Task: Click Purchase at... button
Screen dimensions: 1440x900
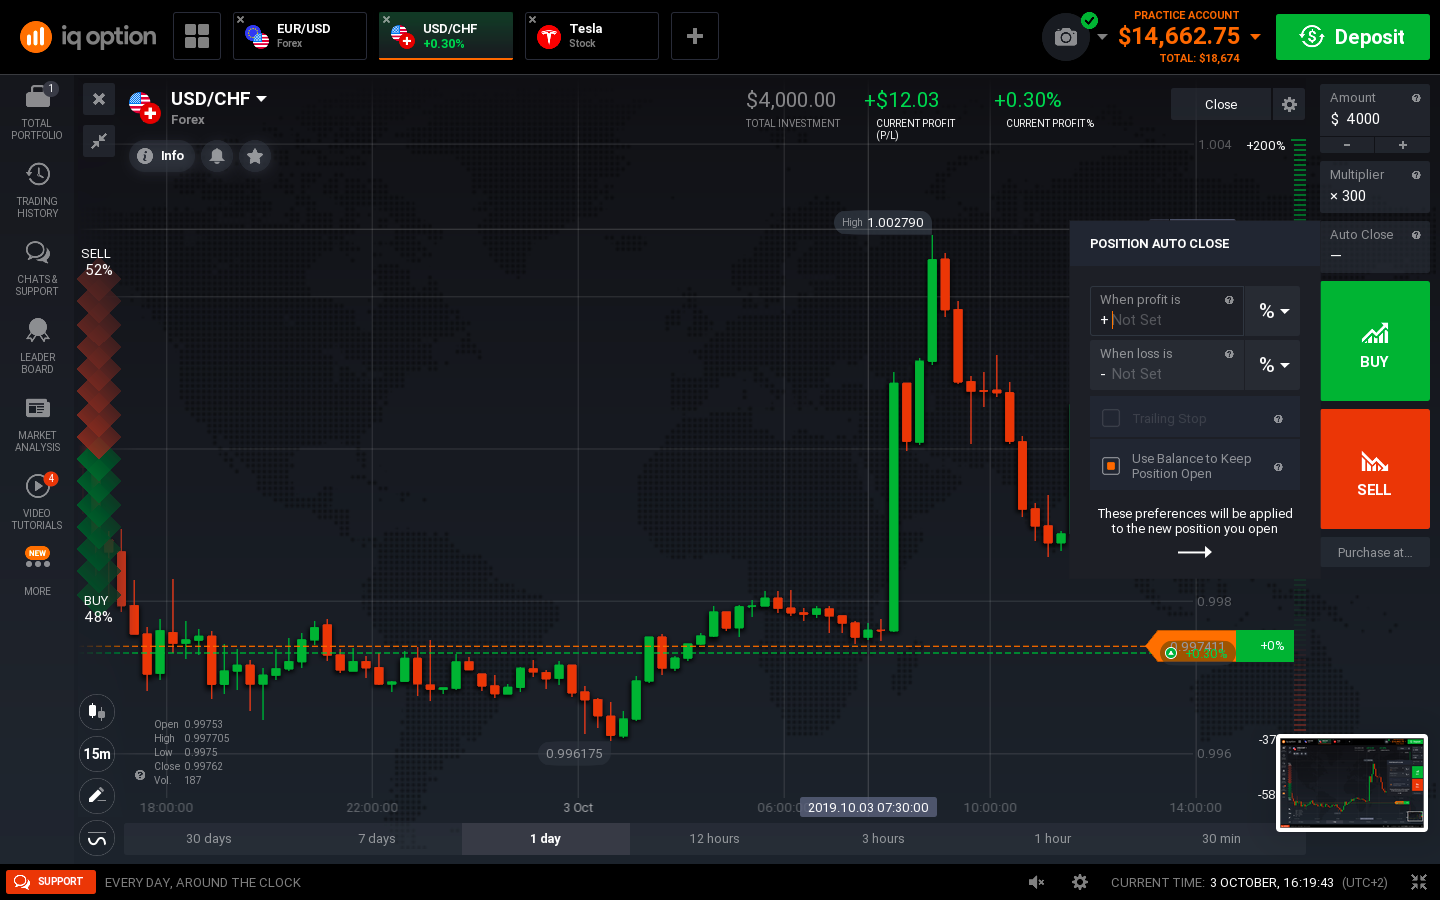Action: click(x=1375, y=552)
